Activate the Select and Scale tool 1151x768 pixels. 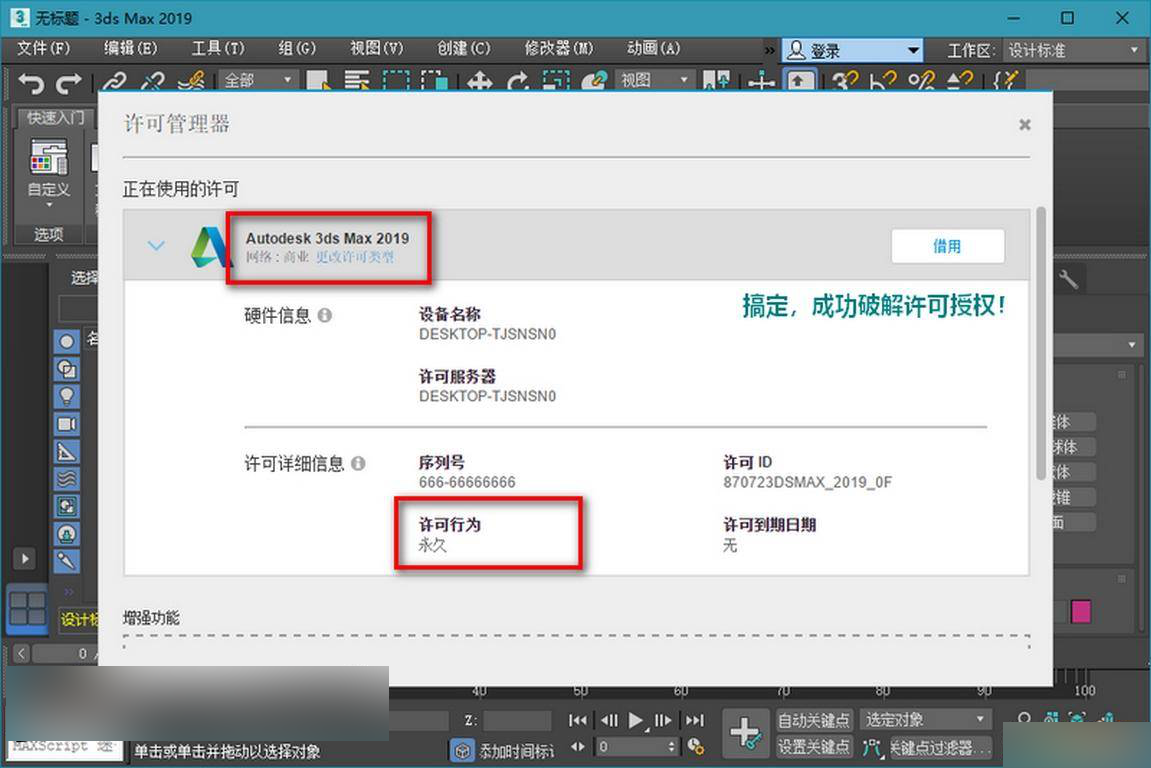coord(556,81)
